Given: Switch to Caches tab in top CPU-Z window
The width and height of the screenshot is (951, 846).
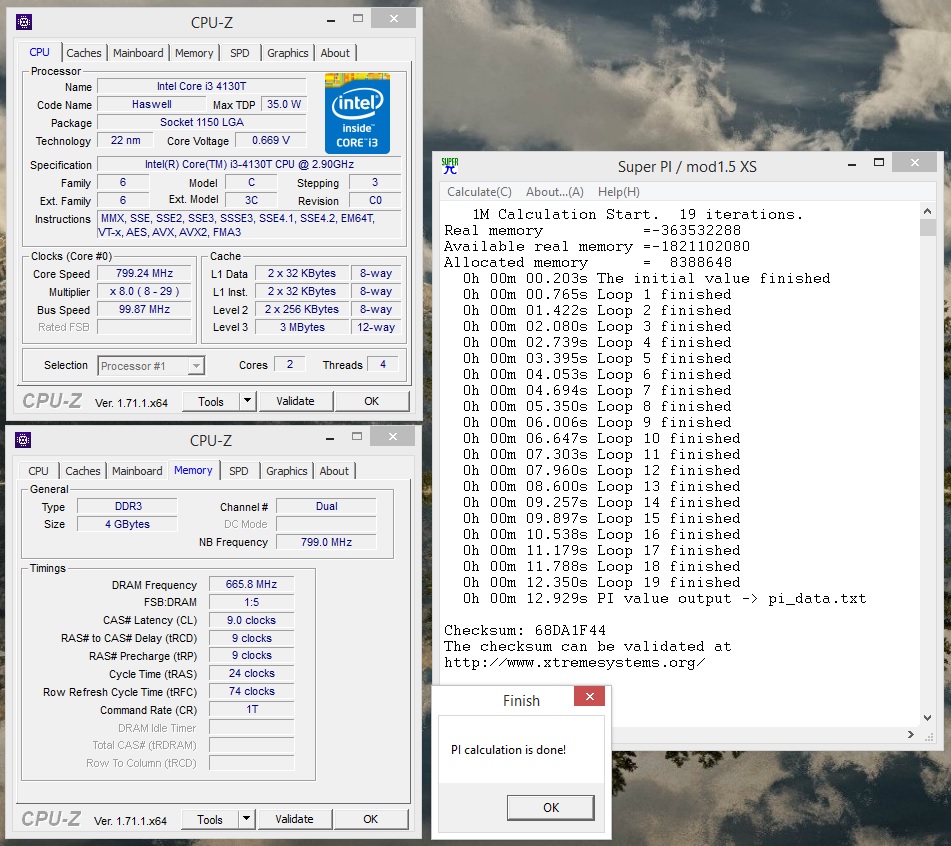Looking at the screenshot, I should pos(84,53).
